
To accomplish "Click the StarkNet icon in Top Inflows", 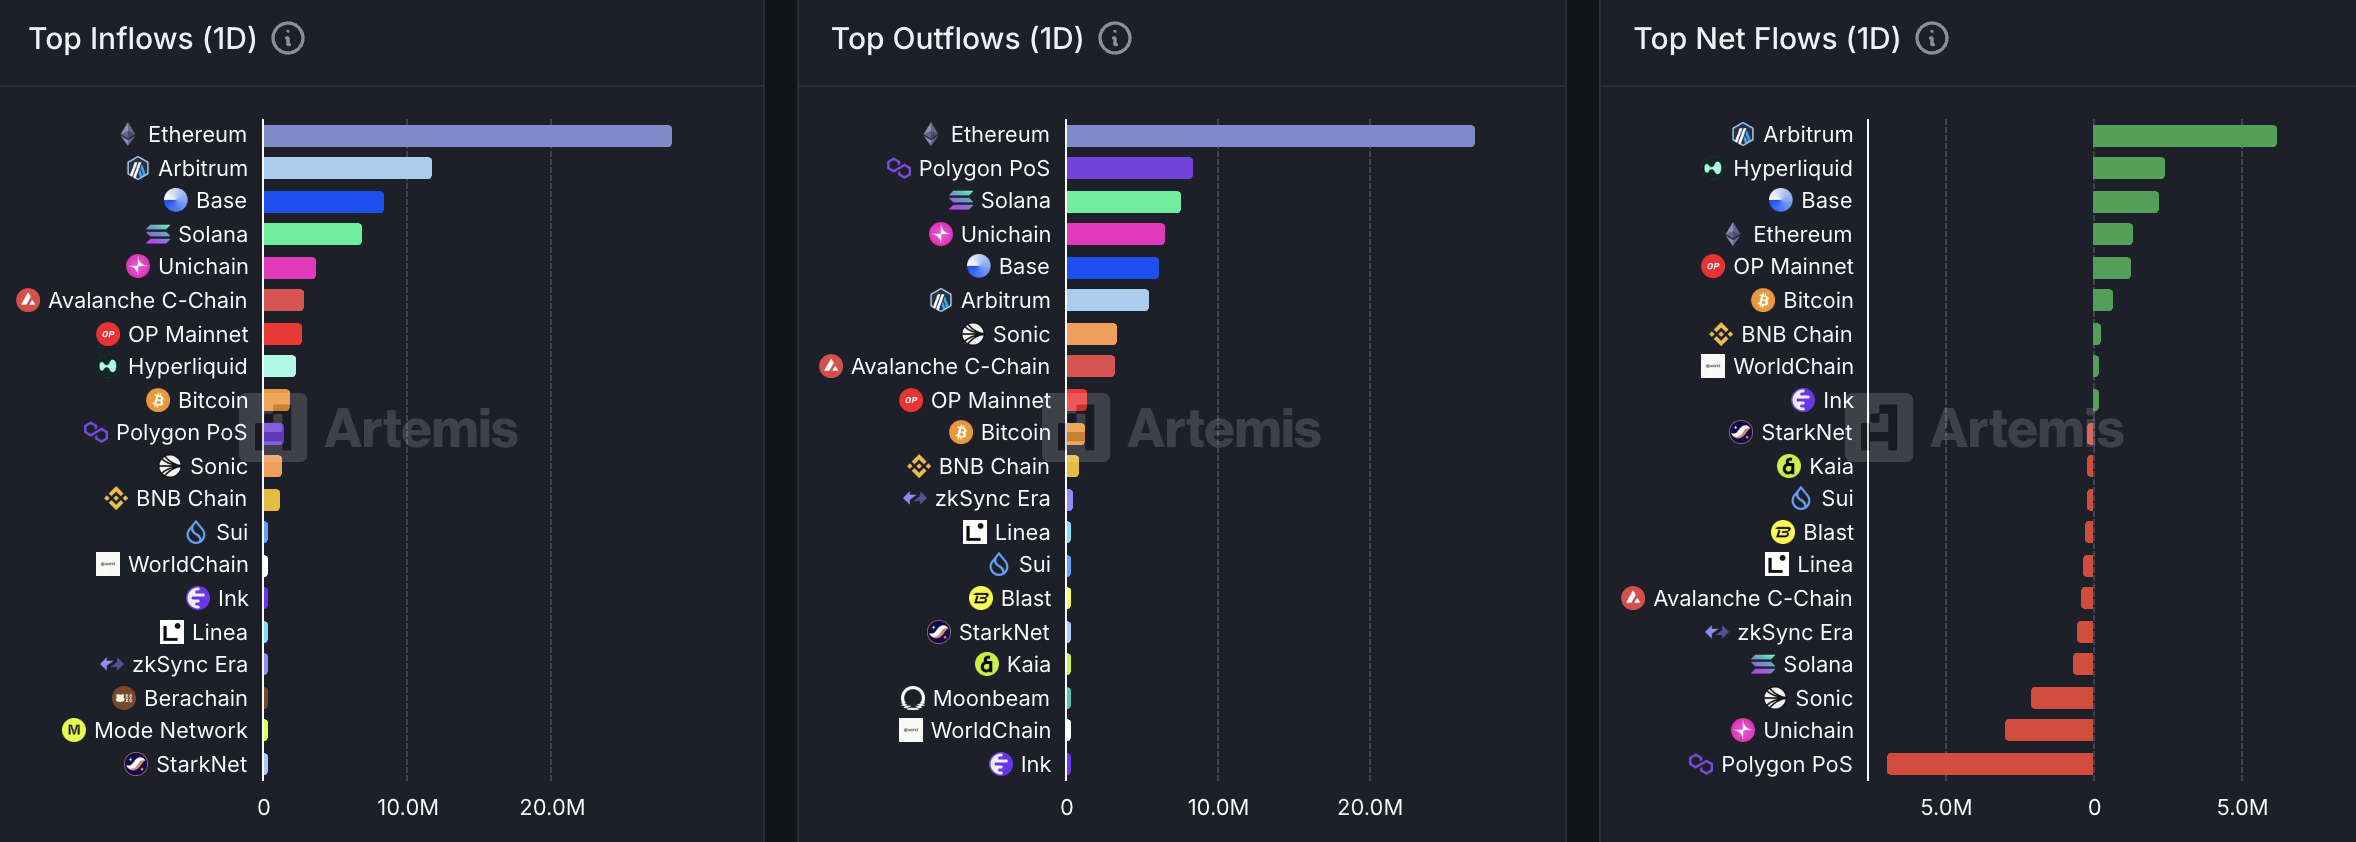I will [136, 764].
